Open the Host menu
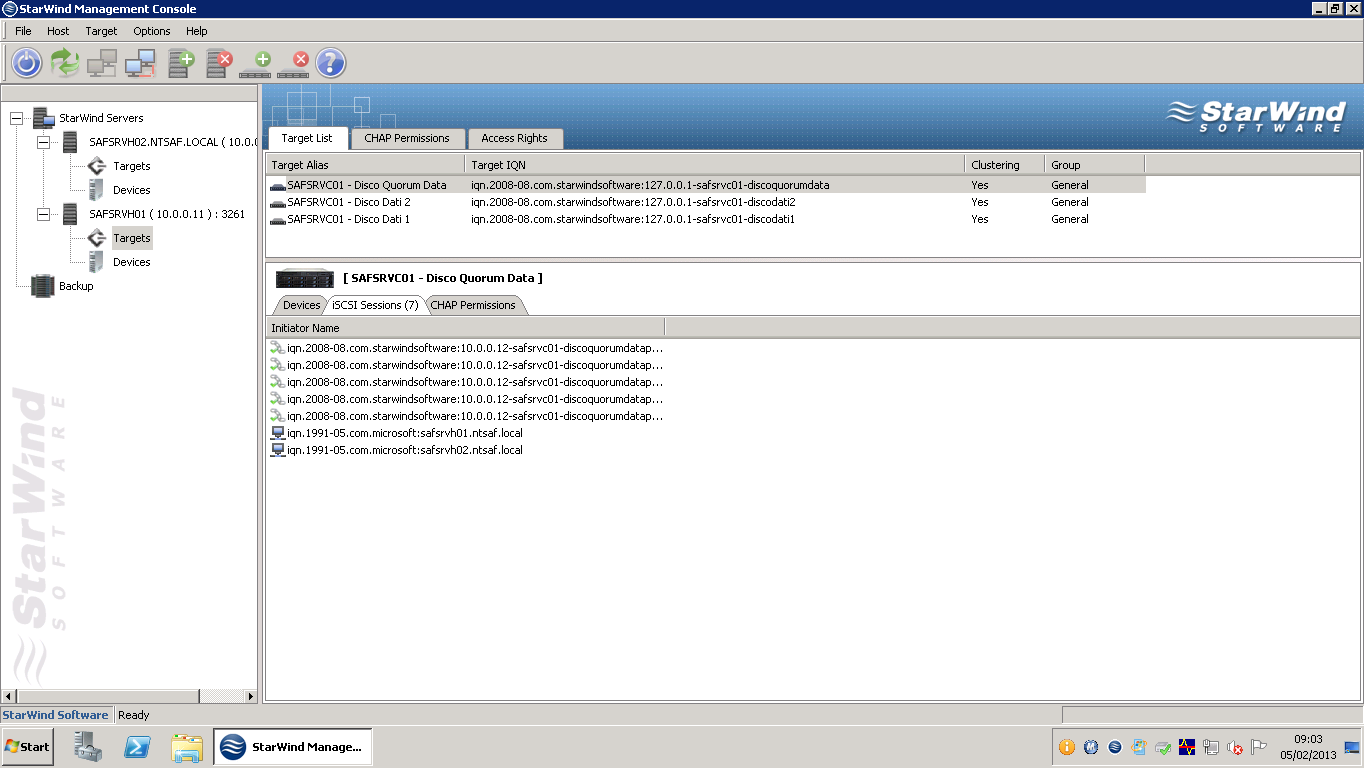 [58, 31]
